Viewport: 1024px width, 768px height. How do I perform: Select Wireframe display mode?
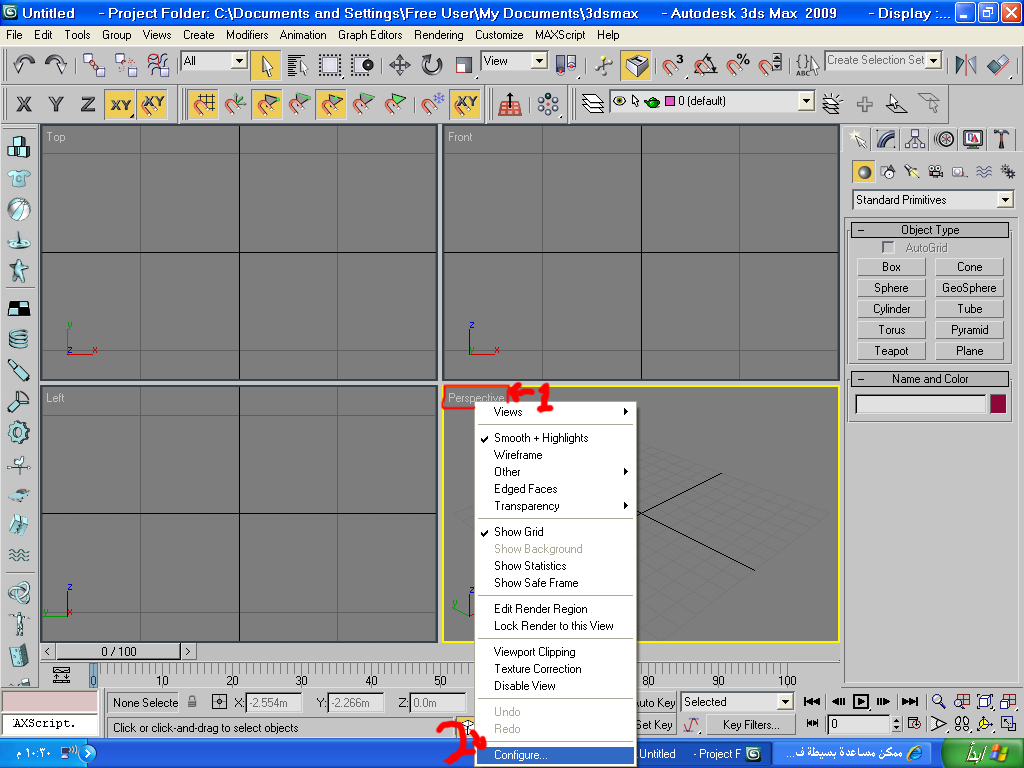(x=556, y=455)
